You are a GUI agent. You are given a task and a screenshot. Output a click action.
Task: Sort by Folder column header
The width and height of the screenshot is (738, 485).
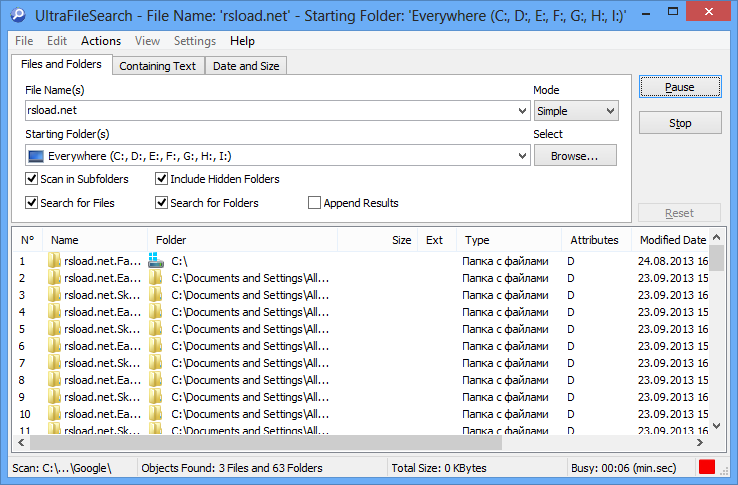pos(243,240)
